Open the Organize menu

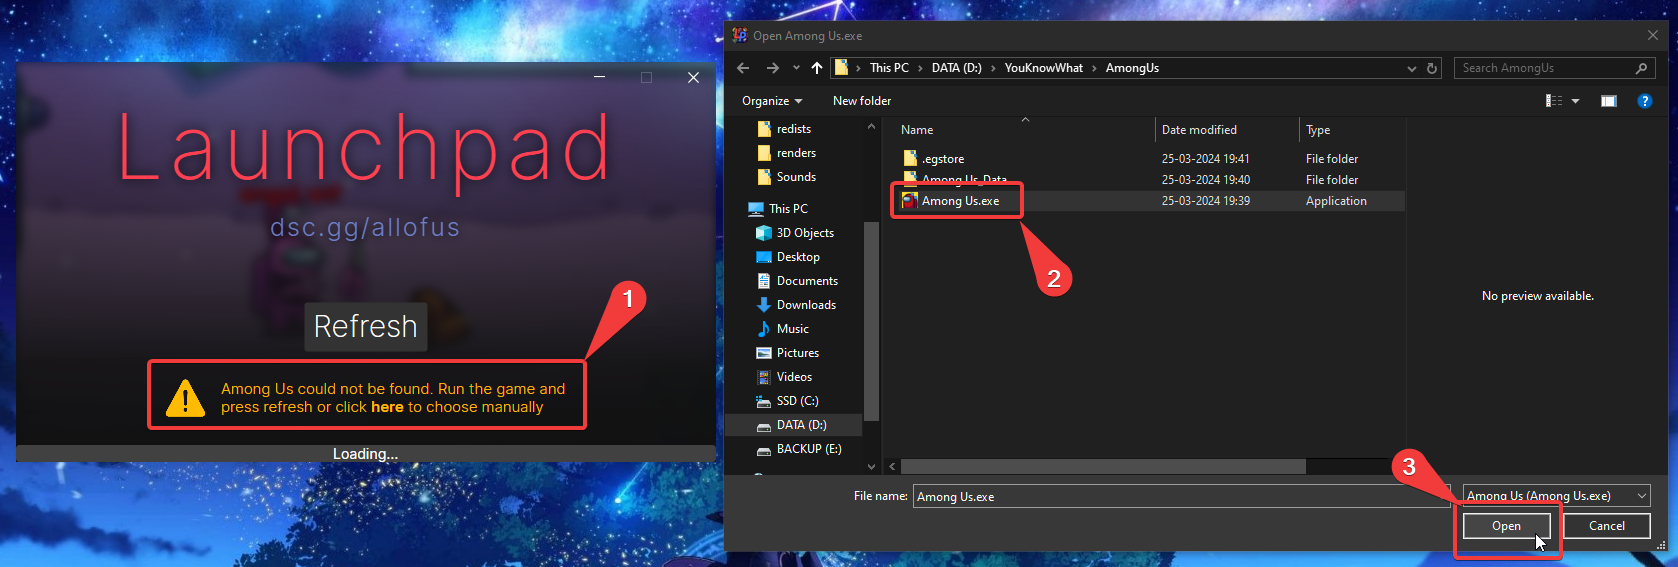pos(772,101)
